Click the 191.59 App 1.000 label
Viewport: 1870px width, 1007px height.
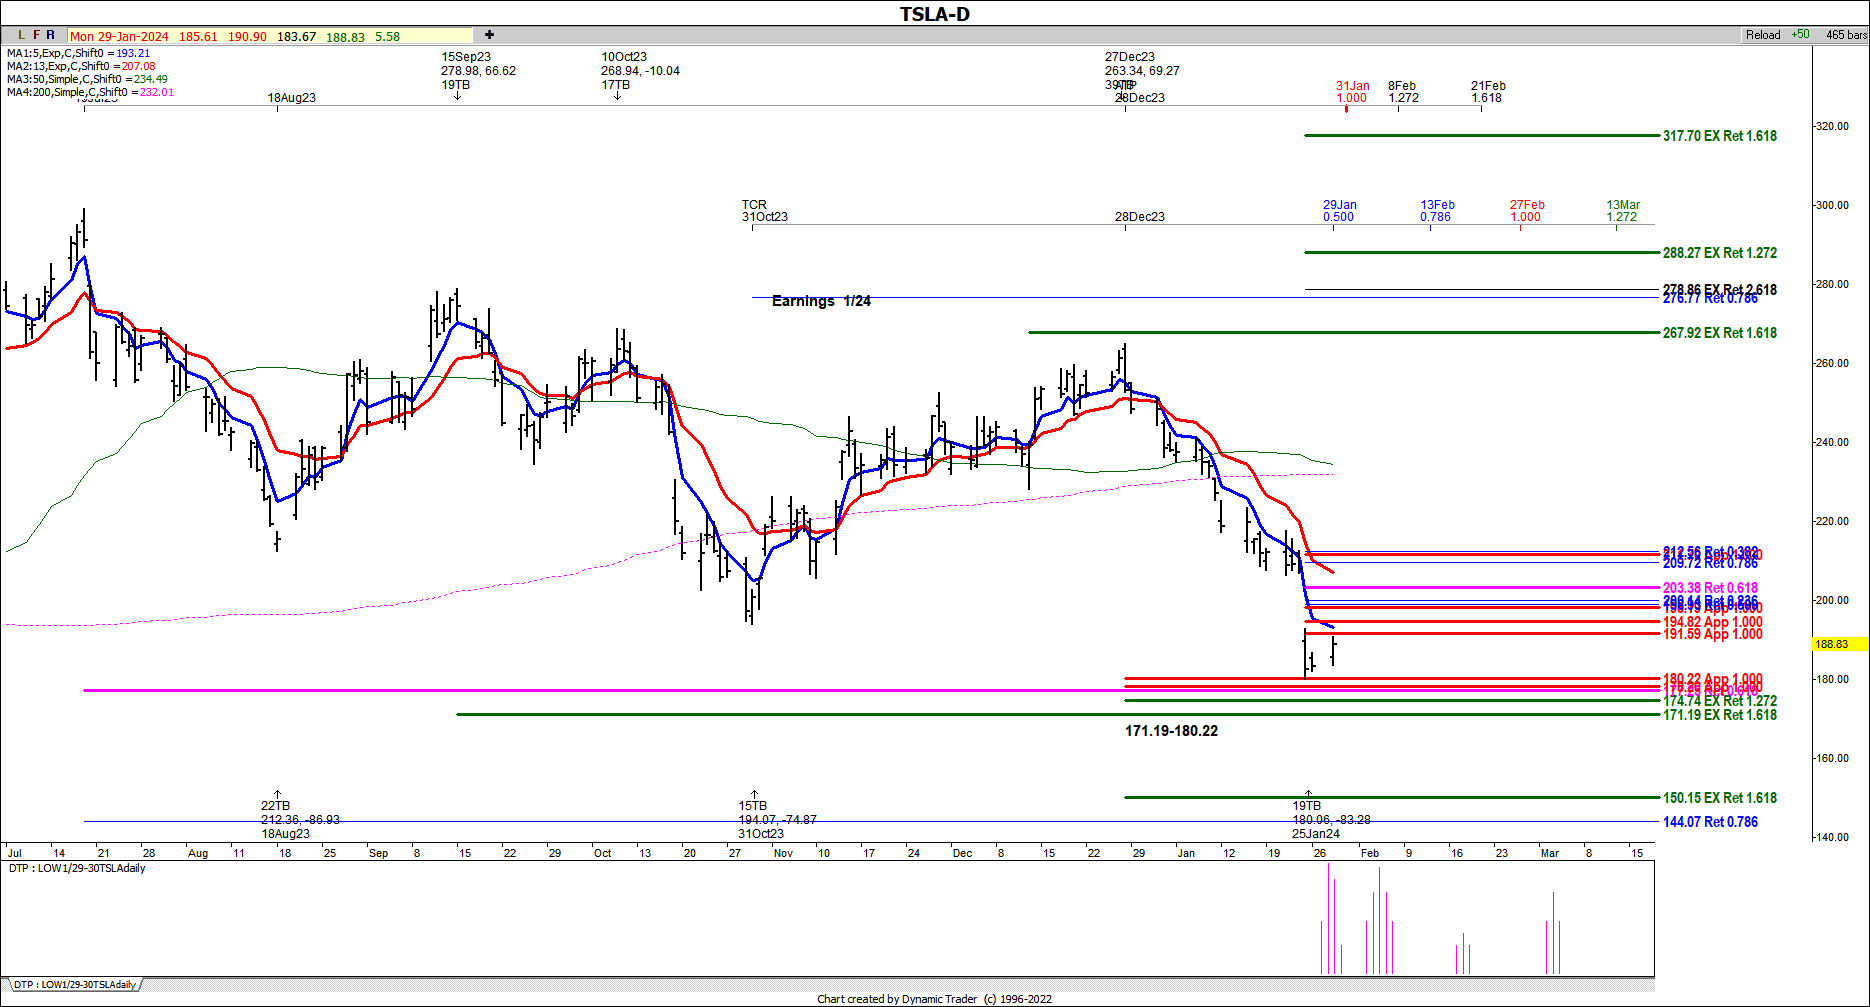click(1712, 634)
